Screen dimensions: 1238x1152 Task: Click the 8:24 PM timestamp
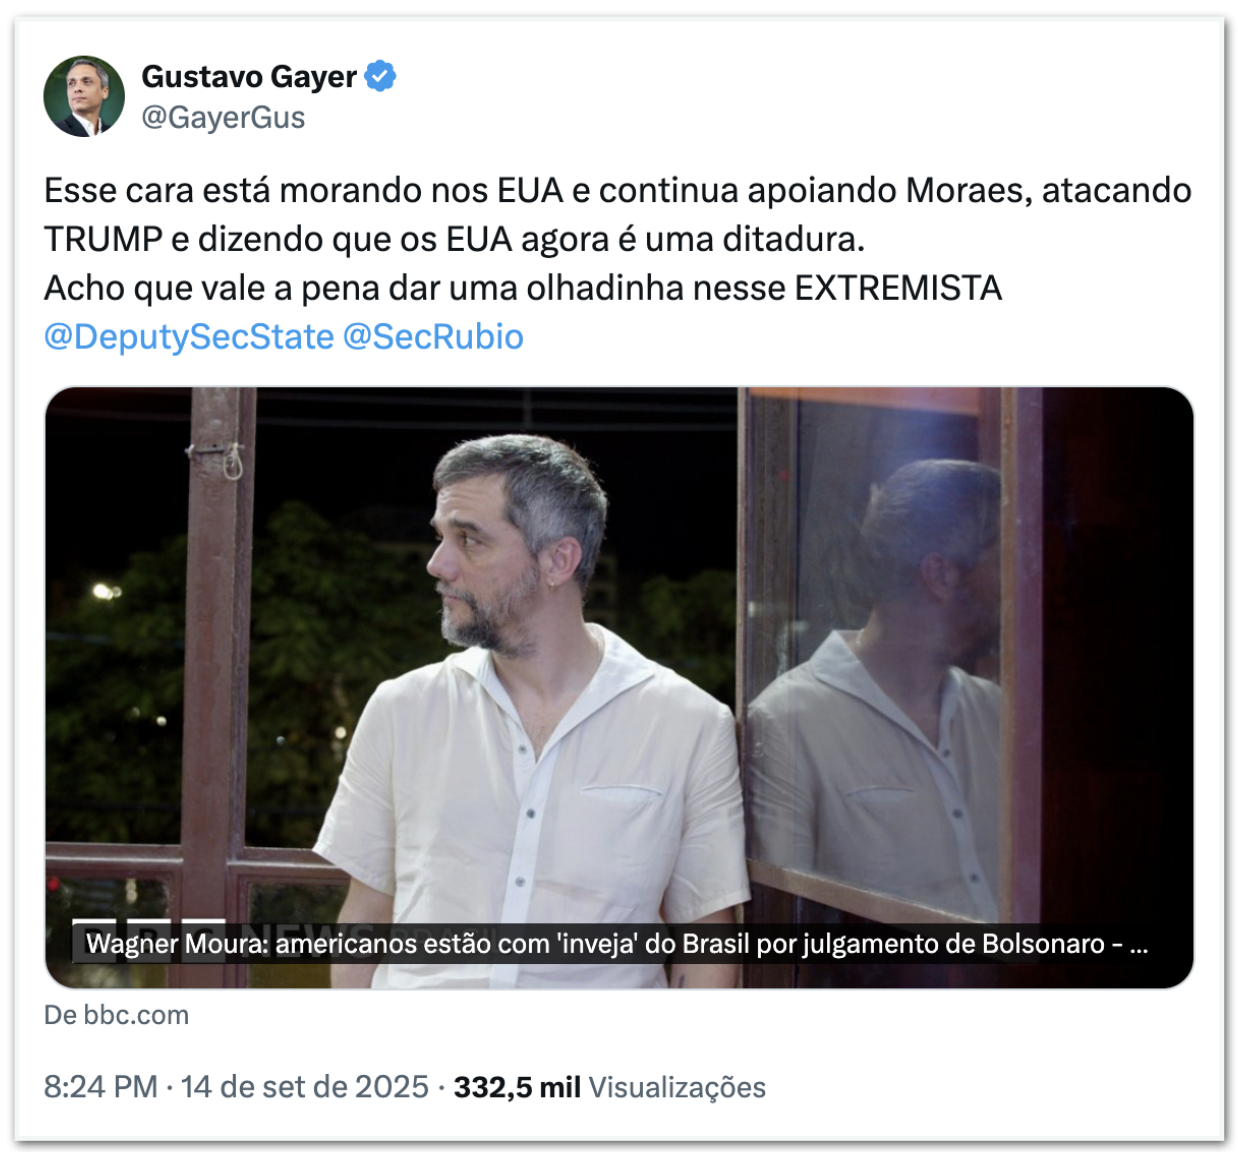click(x=101, y=1087)
